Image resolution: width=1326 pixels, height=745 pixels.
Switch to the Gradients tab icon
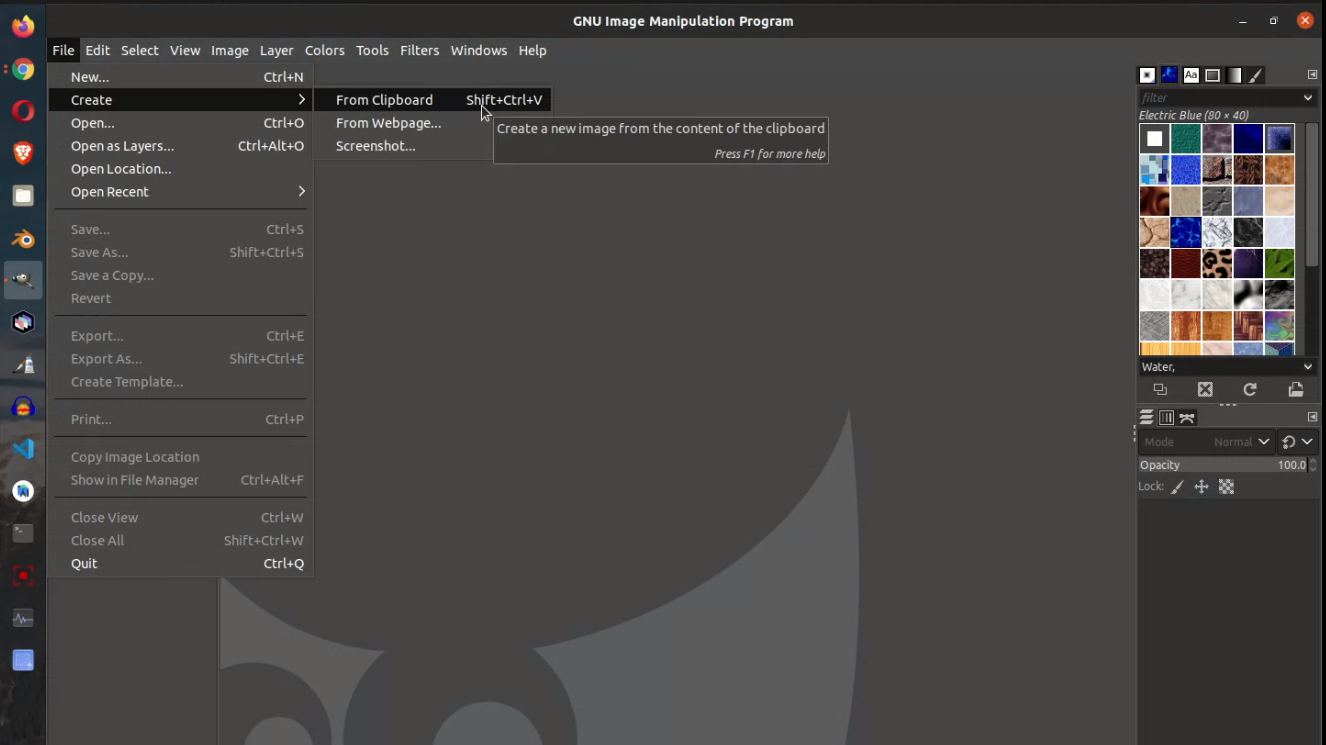click(x=1234, y=75)
